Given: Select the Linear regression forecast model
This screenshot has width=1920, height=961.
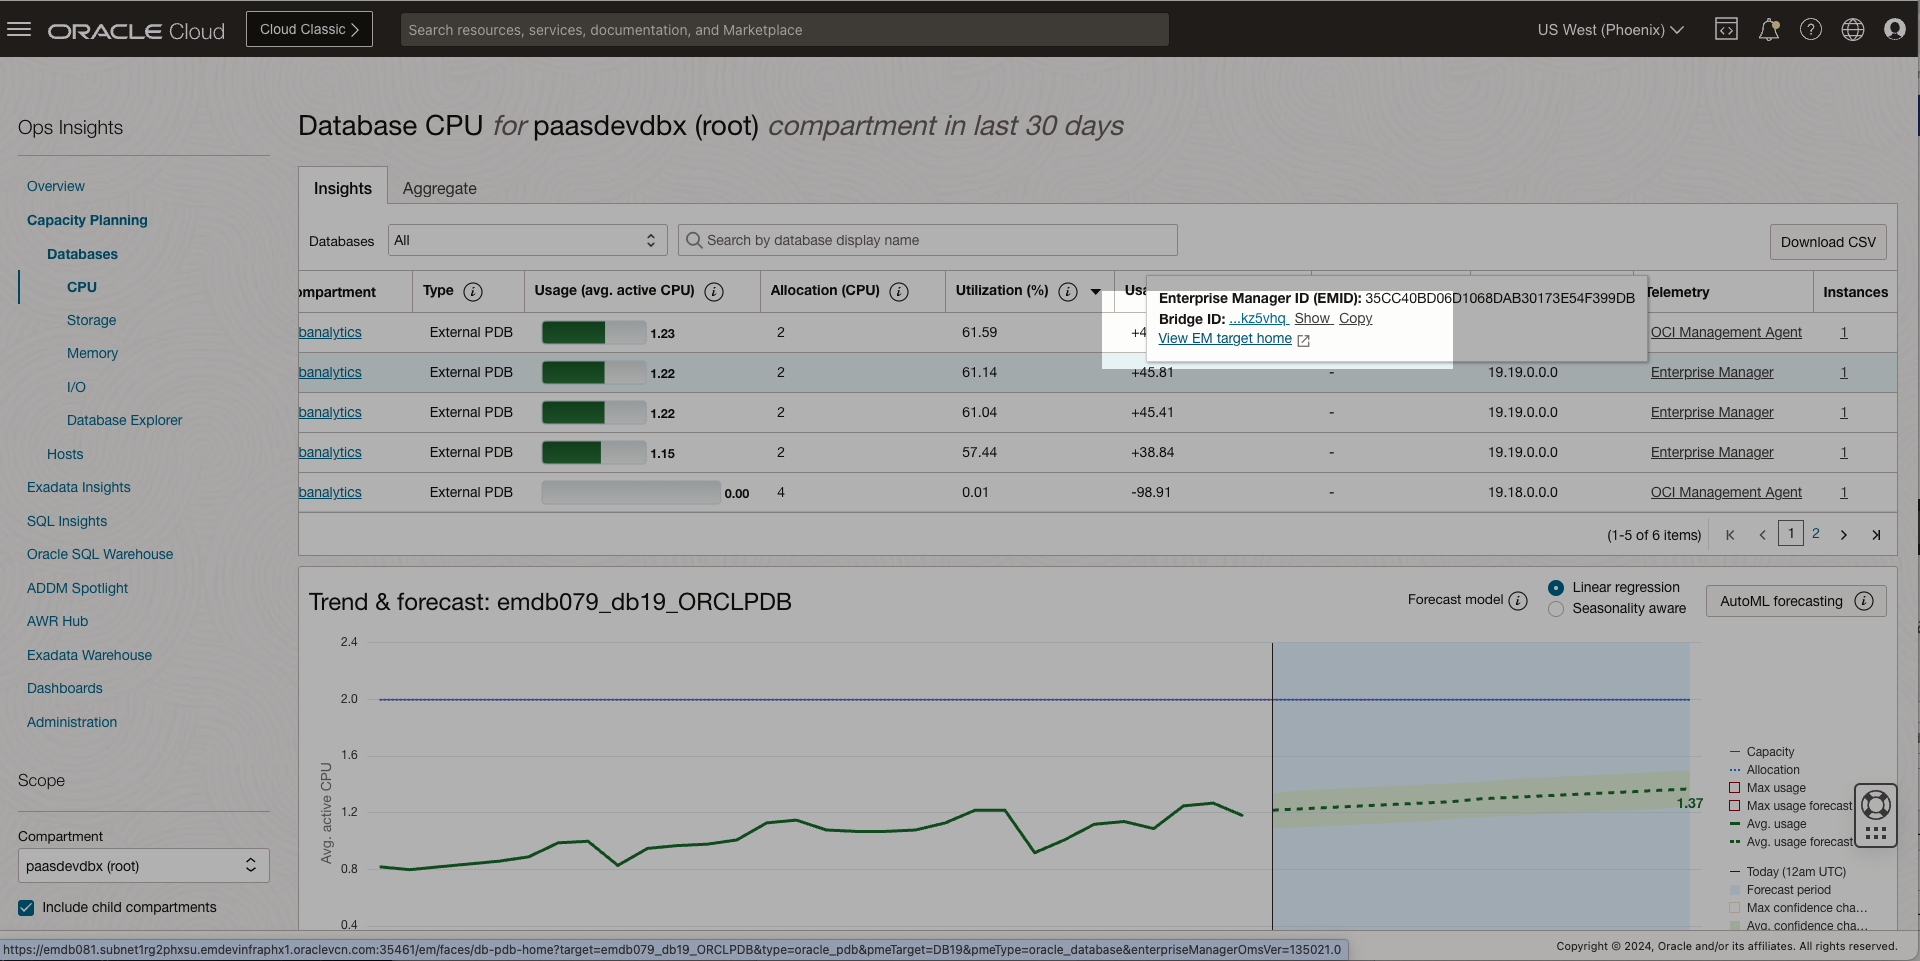Looking at the screenshot, I should [1556, 588].
